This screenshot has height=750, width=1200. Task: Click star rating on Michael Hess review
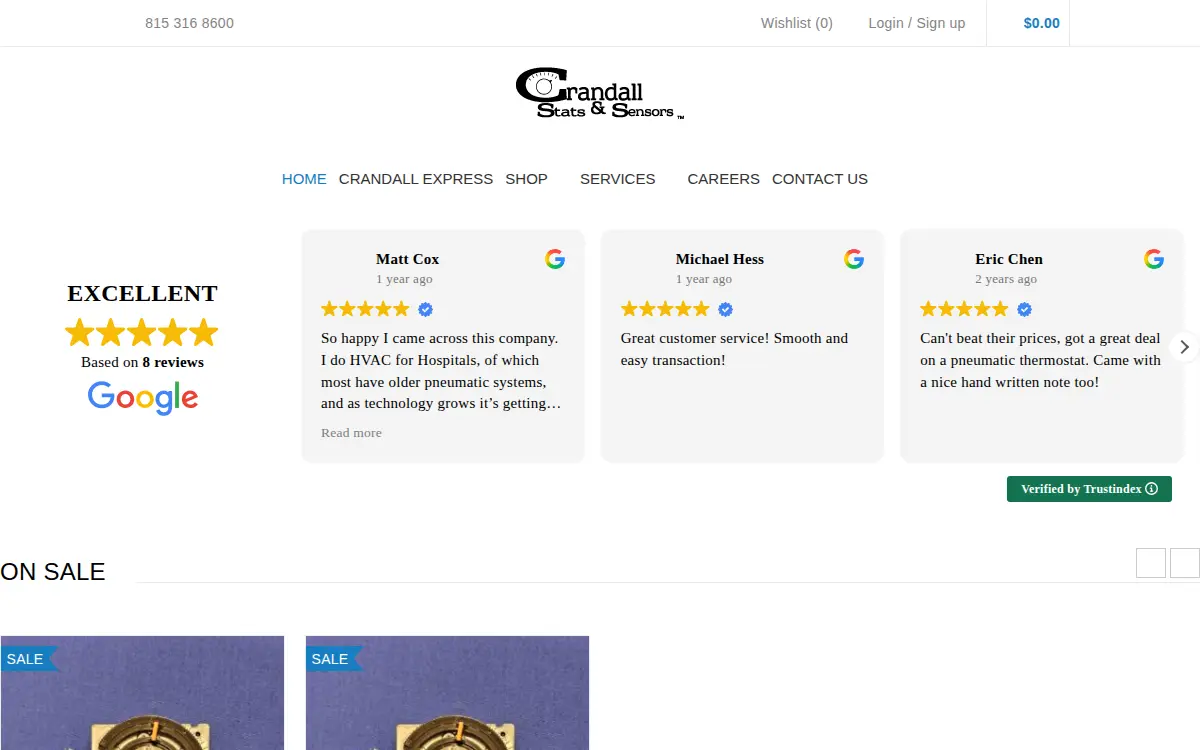665,309
